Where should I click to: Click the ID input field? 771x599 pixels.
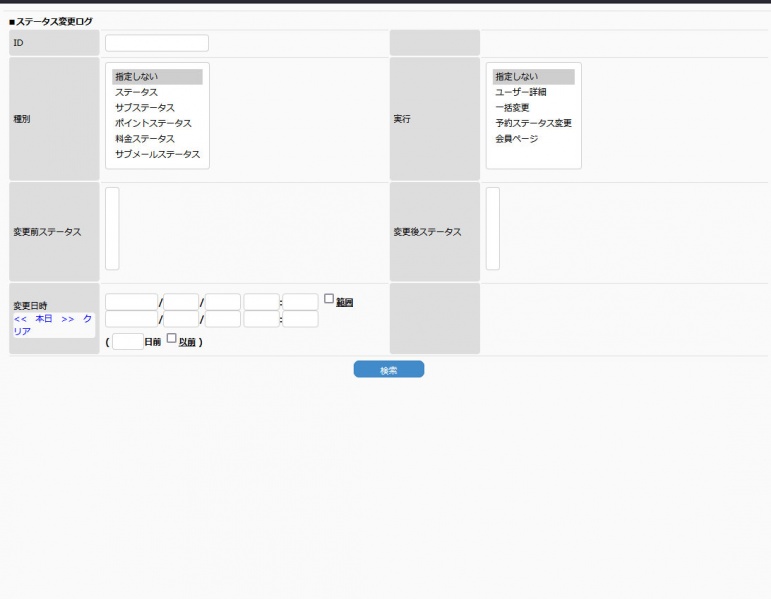pos(157,43)
